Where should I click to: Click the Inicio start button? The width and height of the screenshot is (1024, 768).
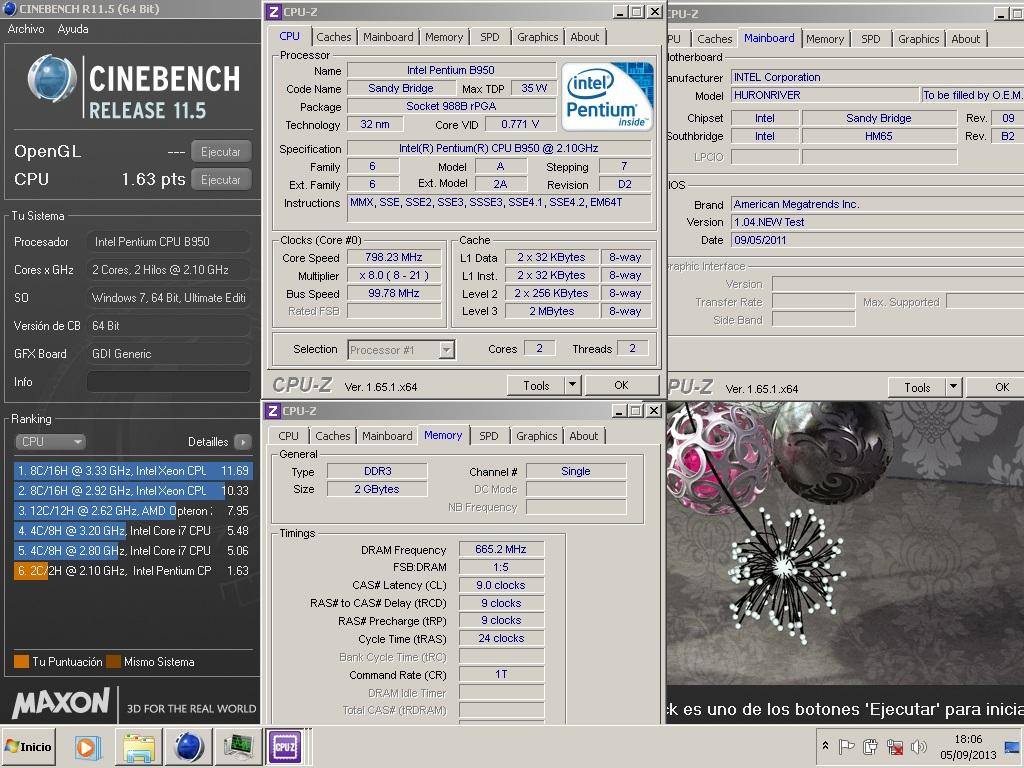[x=29, y=746]
